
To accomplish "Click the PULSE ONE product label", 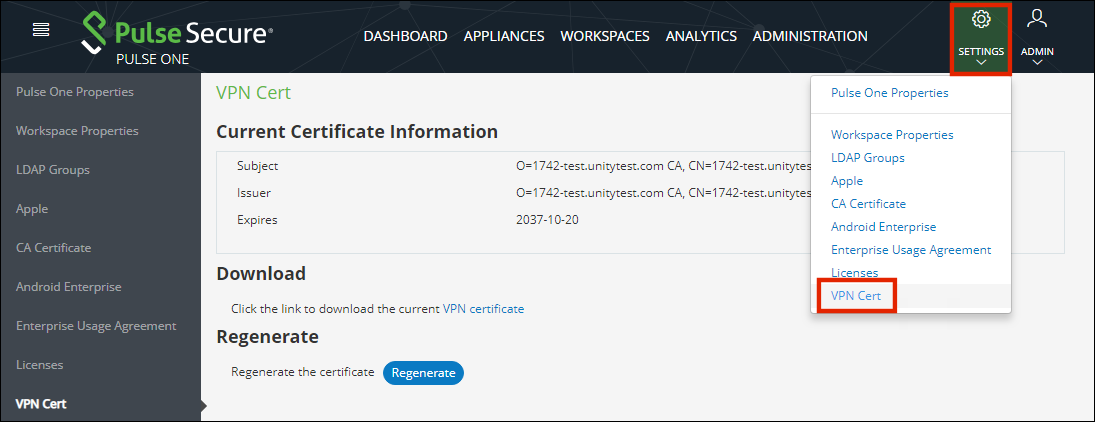I will 152,59.
